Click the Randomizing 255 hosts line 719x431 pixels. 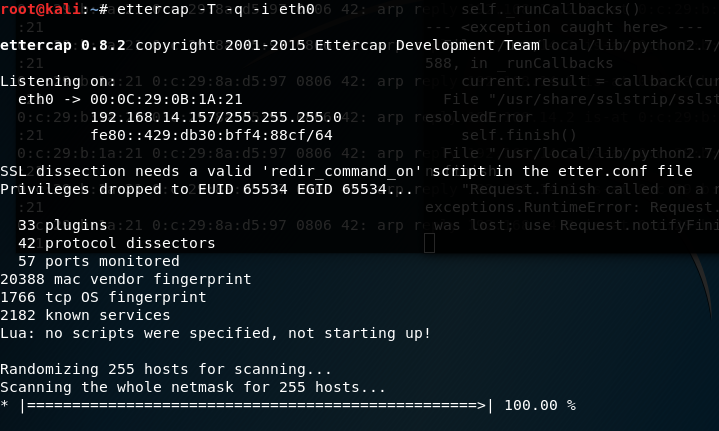click(166, 369)
